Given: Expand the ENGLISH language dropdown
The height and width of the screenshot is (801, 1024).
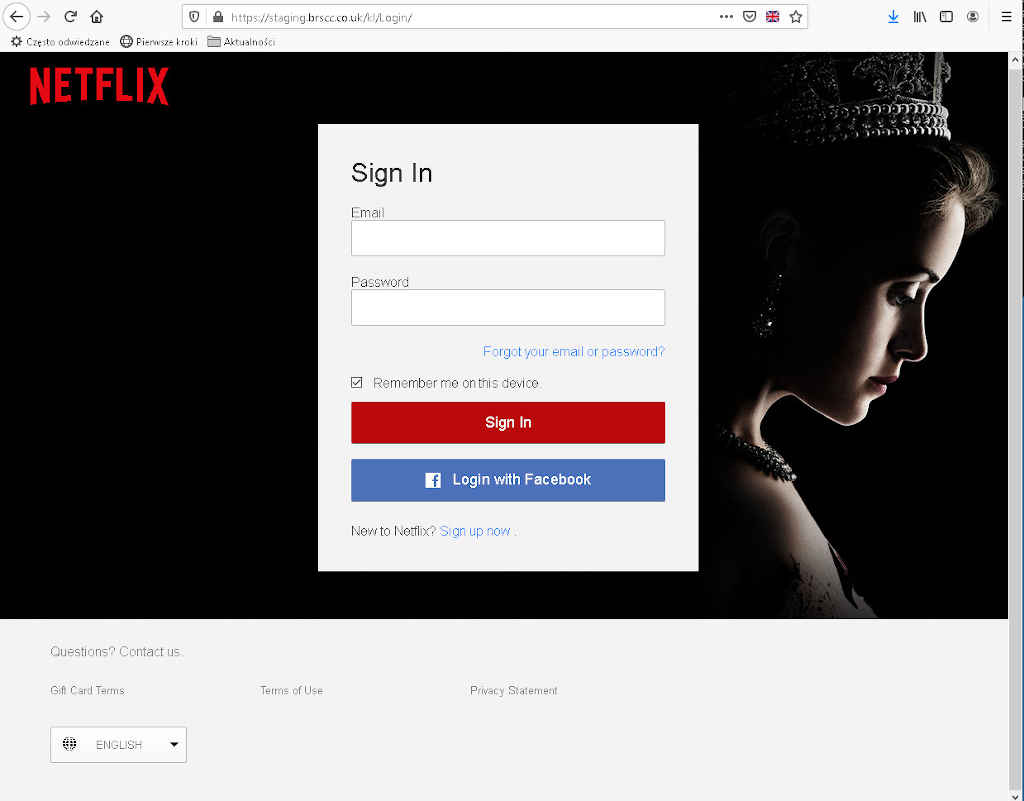Looking at the screenshot, I should [118, 745].
